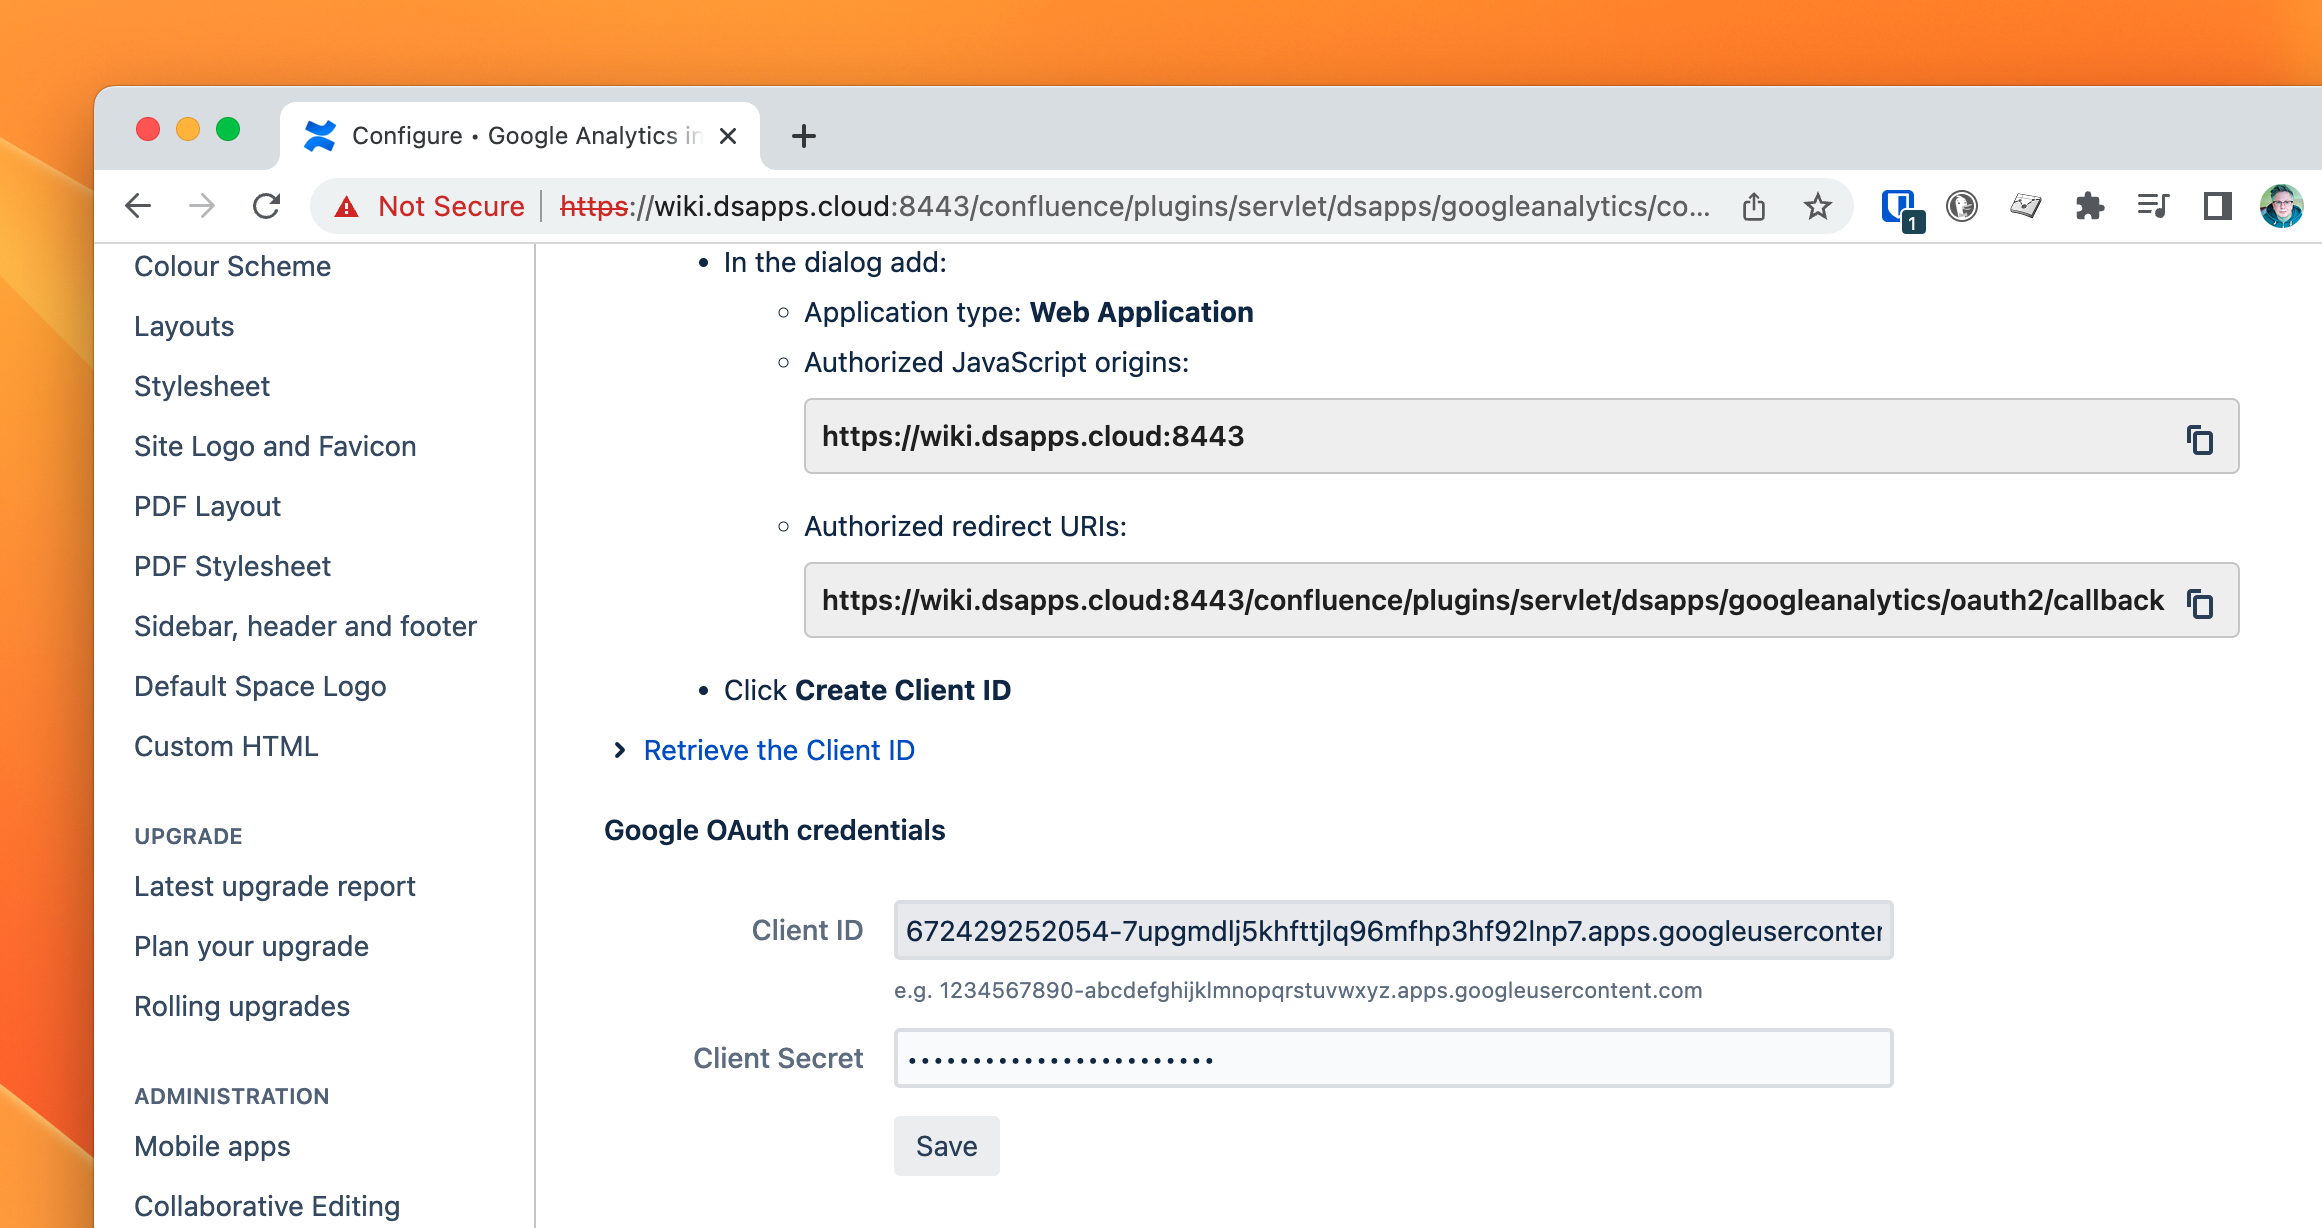Open the Extensions puzzle icon

coord(2089,206)
